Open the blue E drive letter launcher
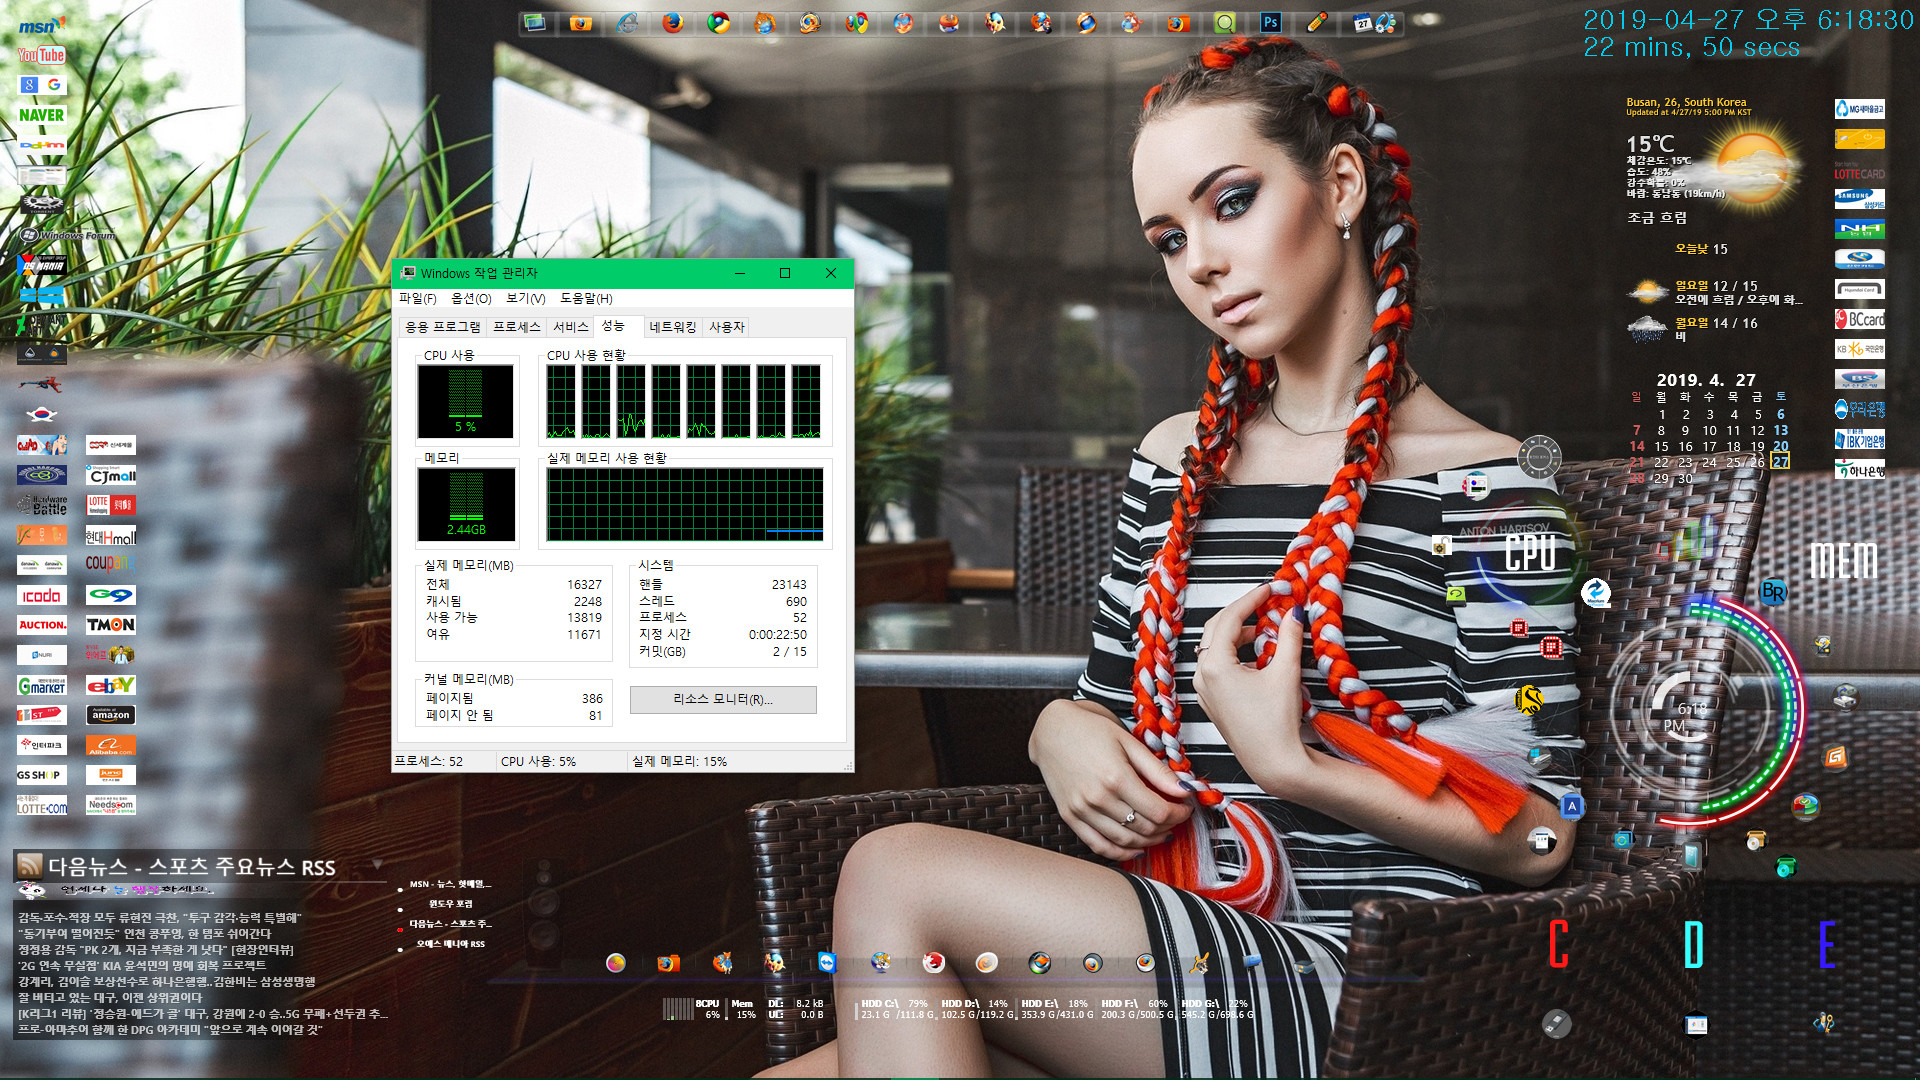Image resolution: width=1920 pixels, height=1080 pixels. point(1827,944)
